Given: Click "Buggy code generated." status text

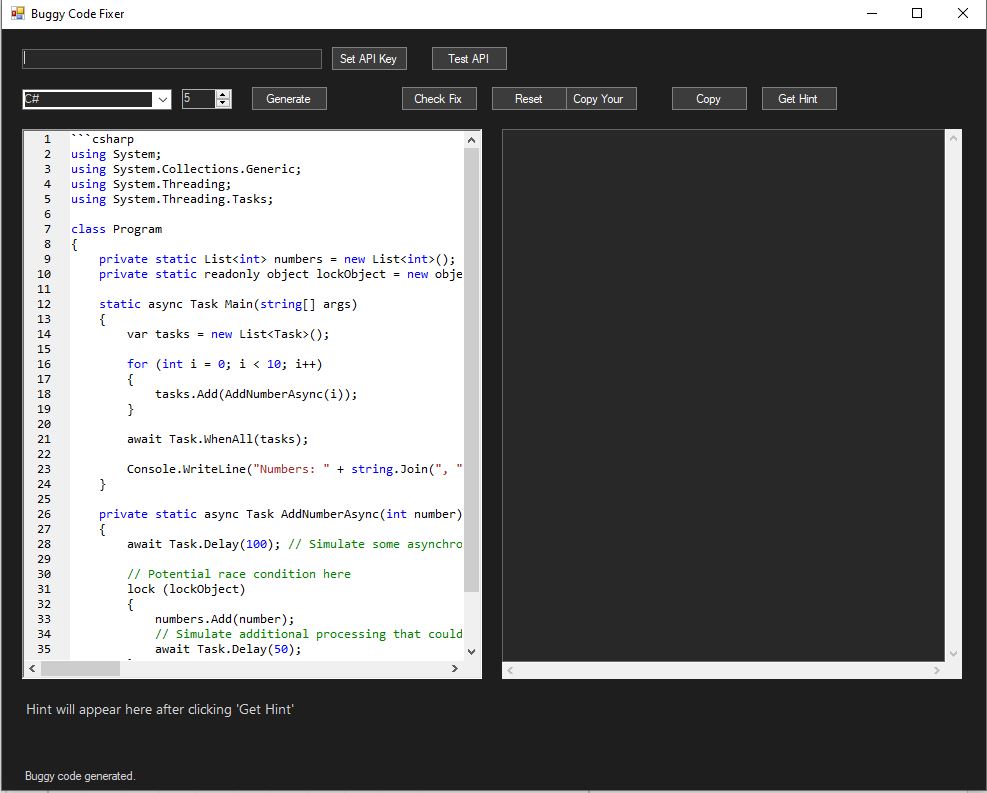Looking at the screenshot, I should coord(80,776).
